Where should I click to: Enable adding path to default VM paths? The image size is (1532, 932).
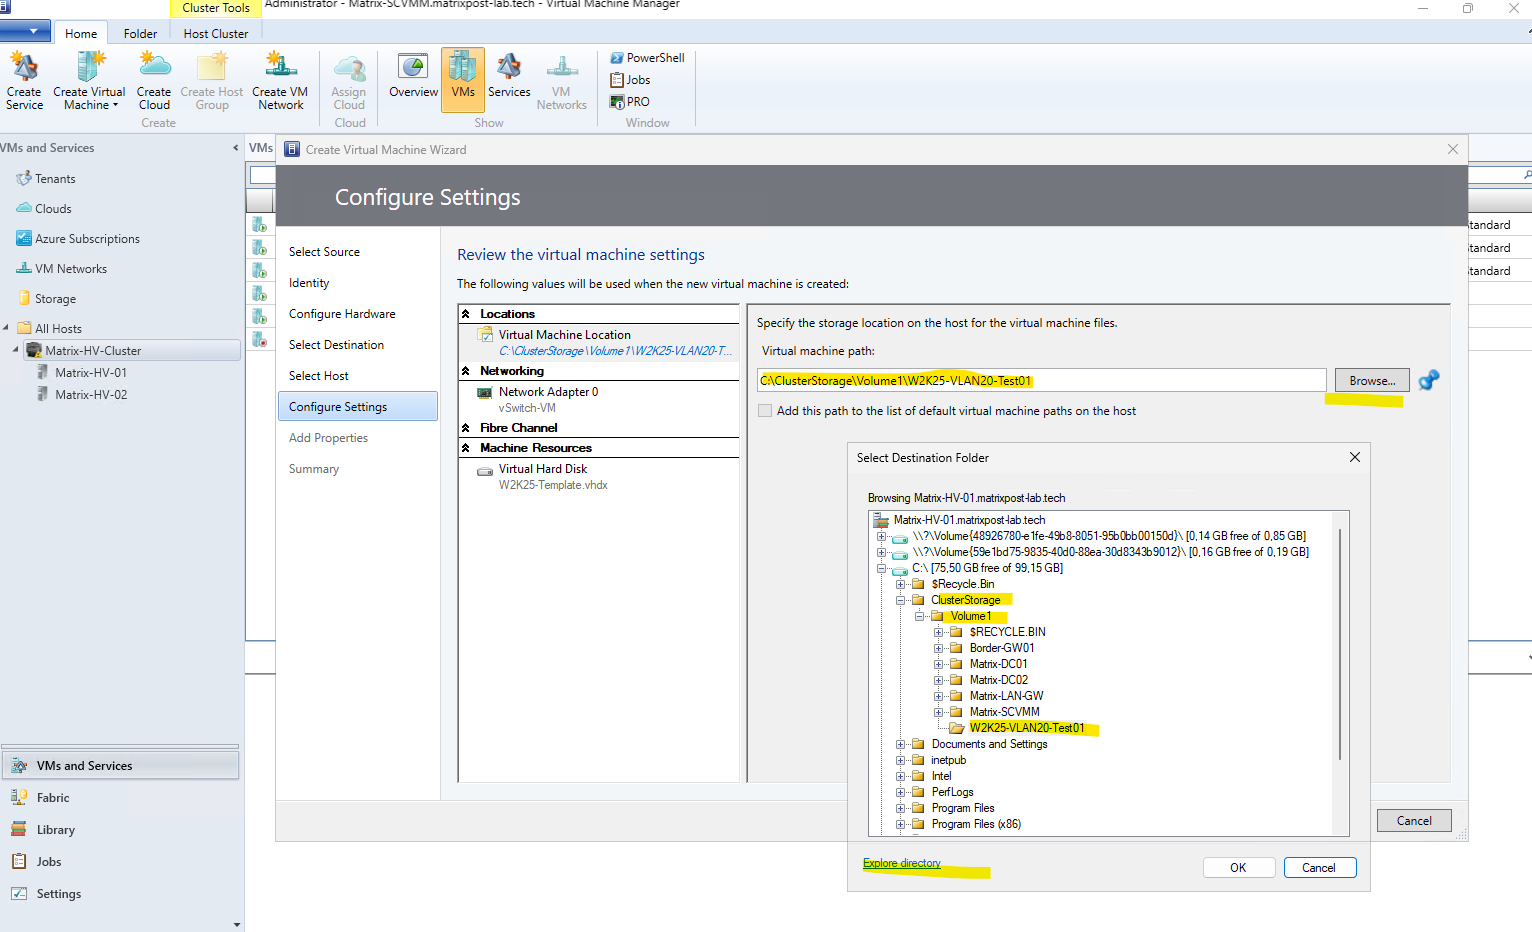pyautogui.click(x=765, y=411)
